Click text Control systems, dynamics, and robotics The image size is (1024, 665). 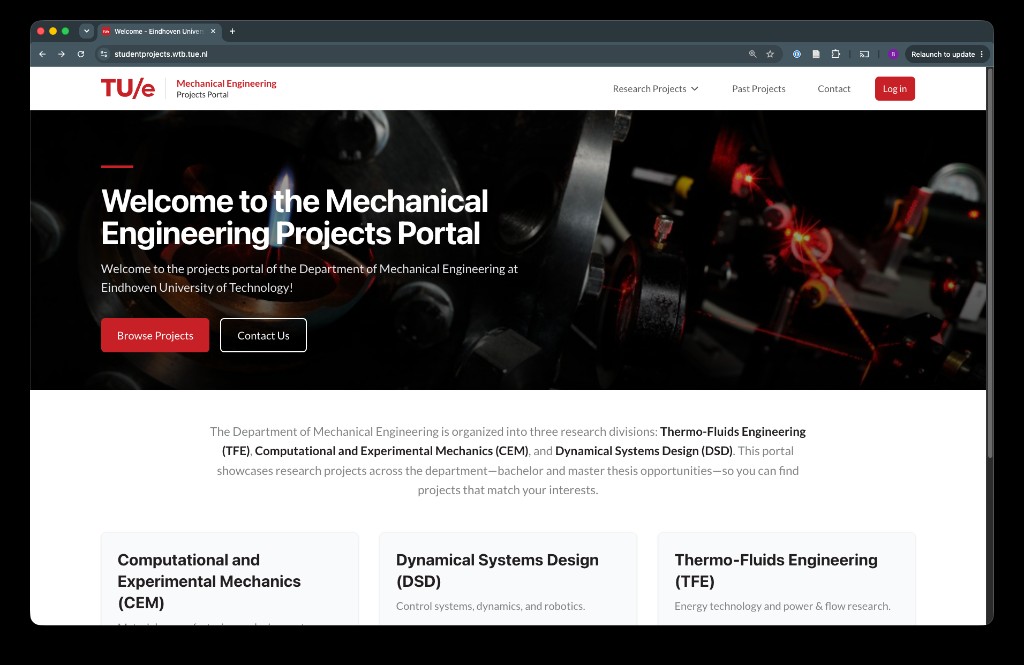coord(490,606)
